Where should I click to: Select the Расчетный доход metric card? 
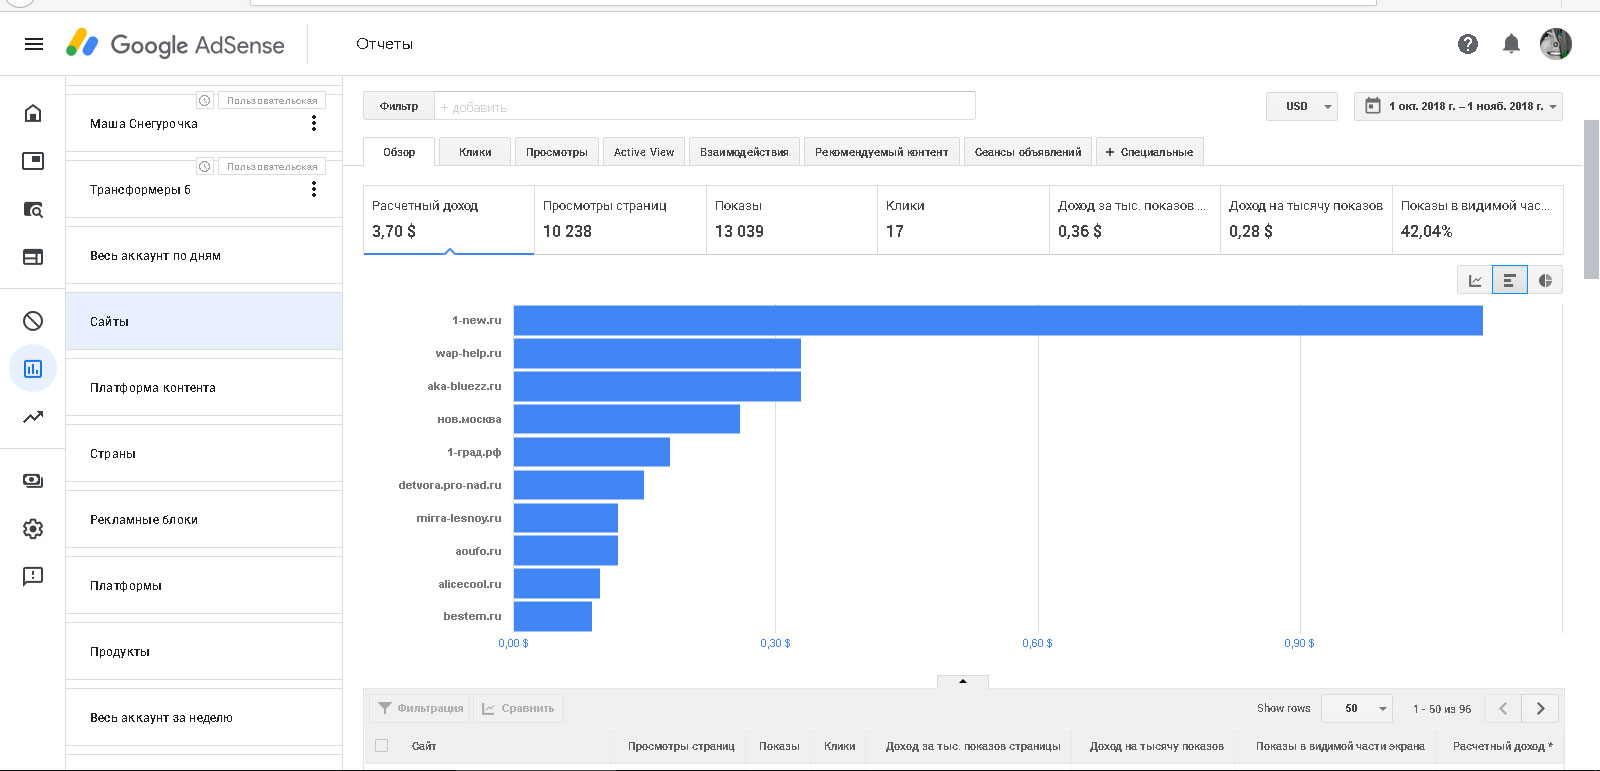pos(448,220)
